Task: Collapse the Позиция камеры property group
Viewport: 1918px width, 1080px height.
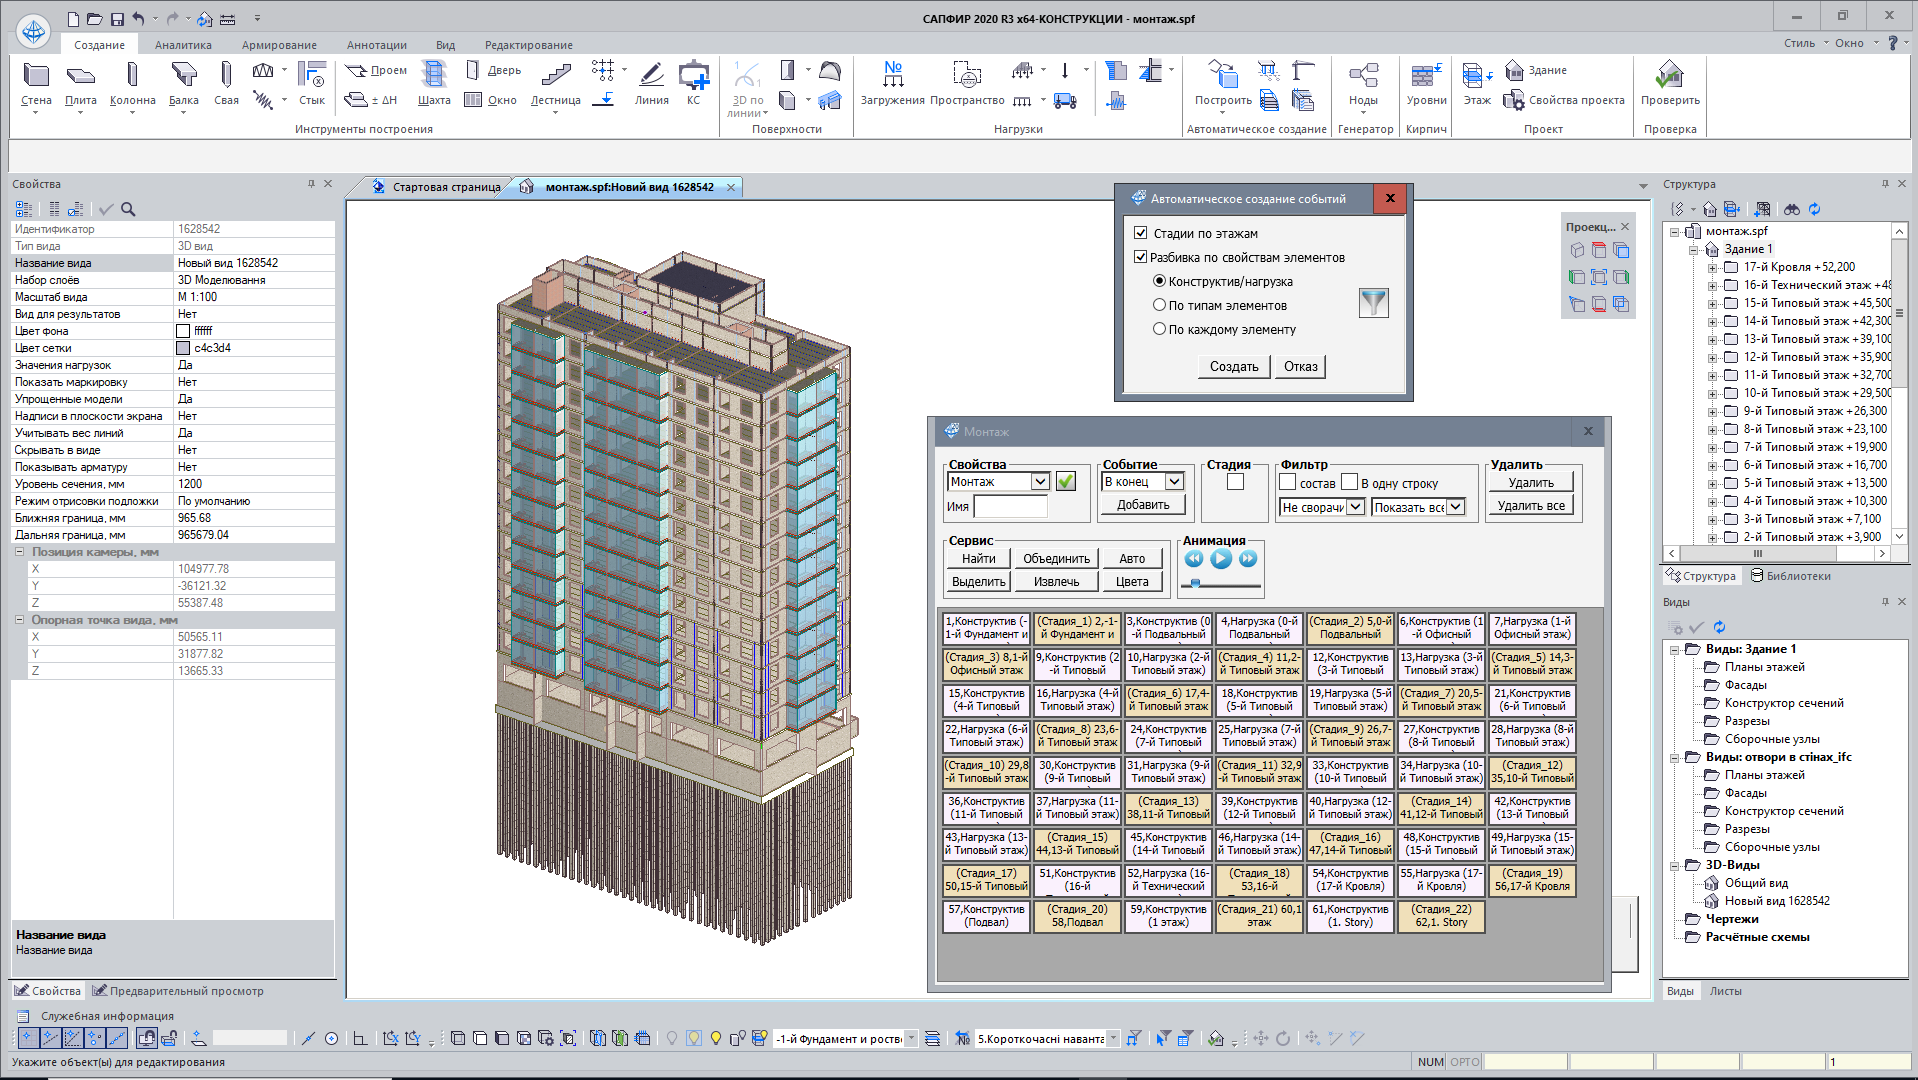Action: coord(19,552)
